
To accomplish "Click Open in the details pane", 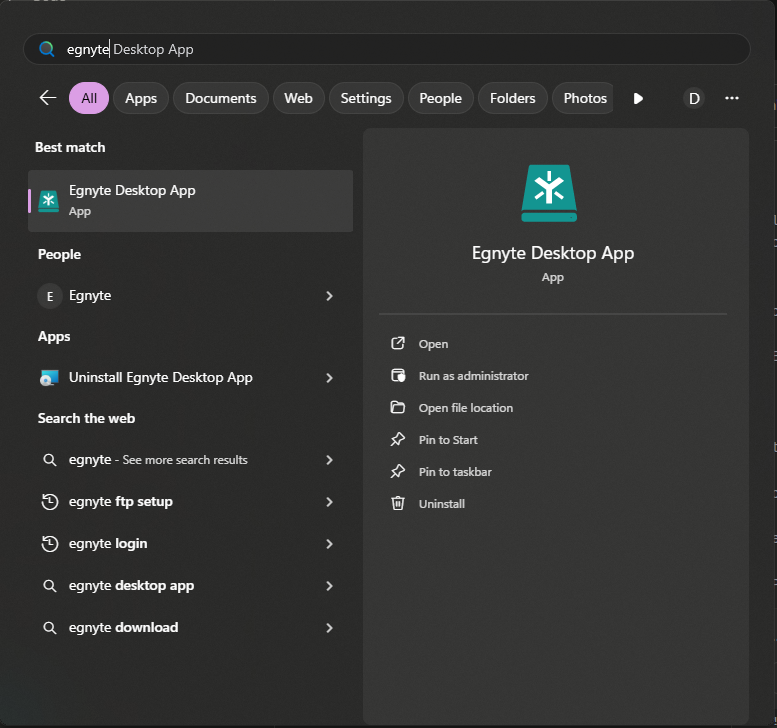I will click(x=433, y=344).
